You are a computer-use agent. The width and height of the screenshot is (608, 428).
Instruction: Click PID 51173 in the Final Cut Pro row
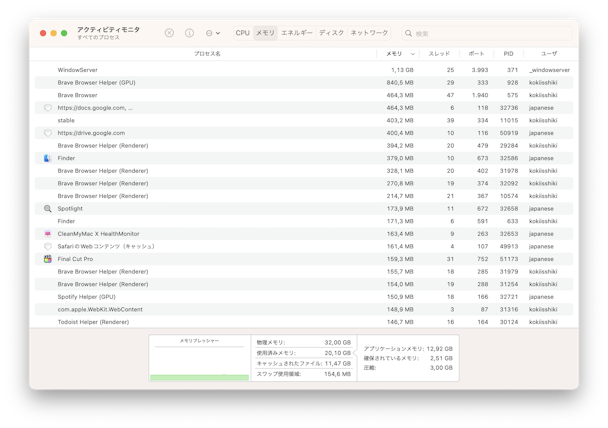click(x=509, y=259)
